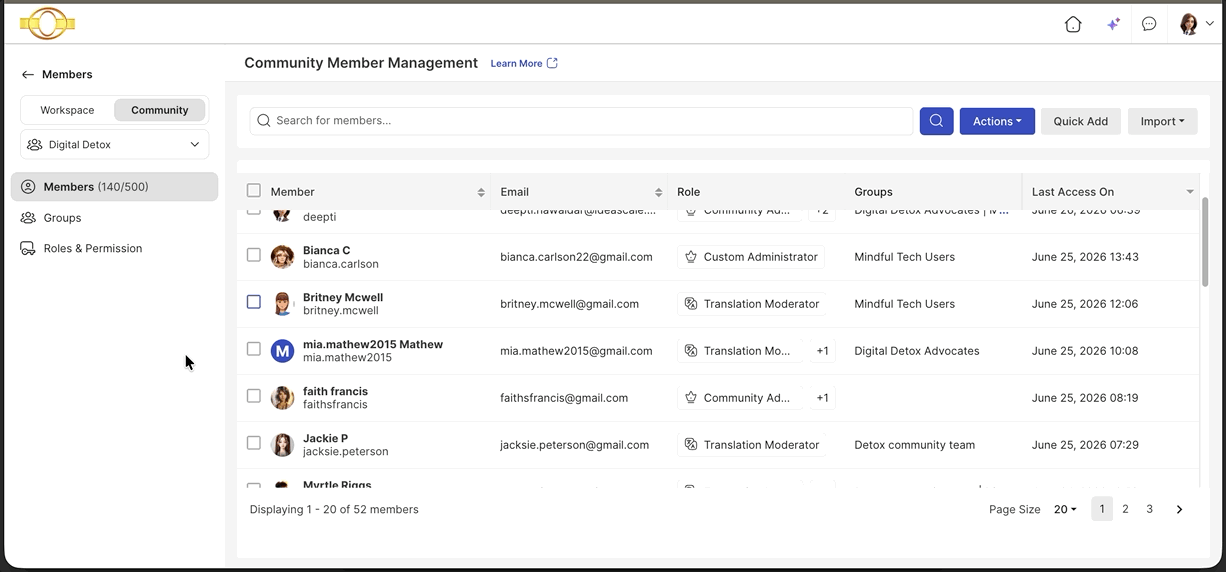Image resolution: width=1226 pixels, height=572 pixels.
Task: Open the Actions dropdown menu
Action: tap(997, 121)
